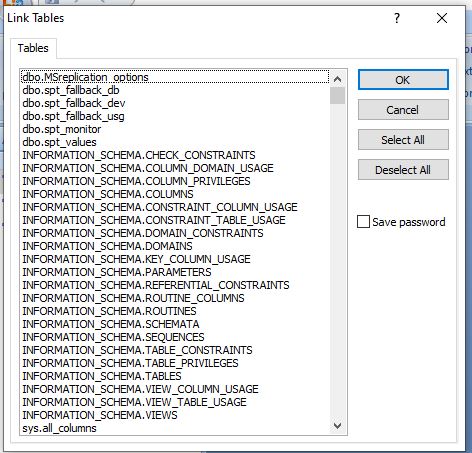Click the question mark help icon

point(397,18)
